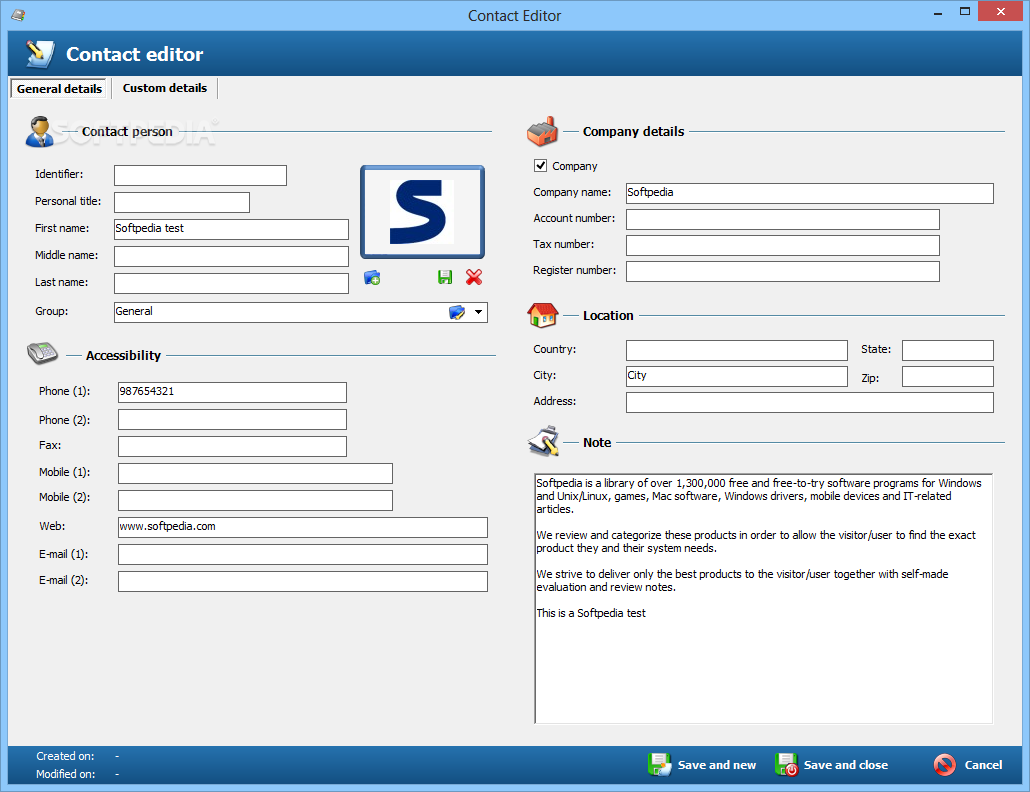Click the Address input field
Image resolution: width=1030 pixels, height=792 pixels.
(x=809, y=403)
